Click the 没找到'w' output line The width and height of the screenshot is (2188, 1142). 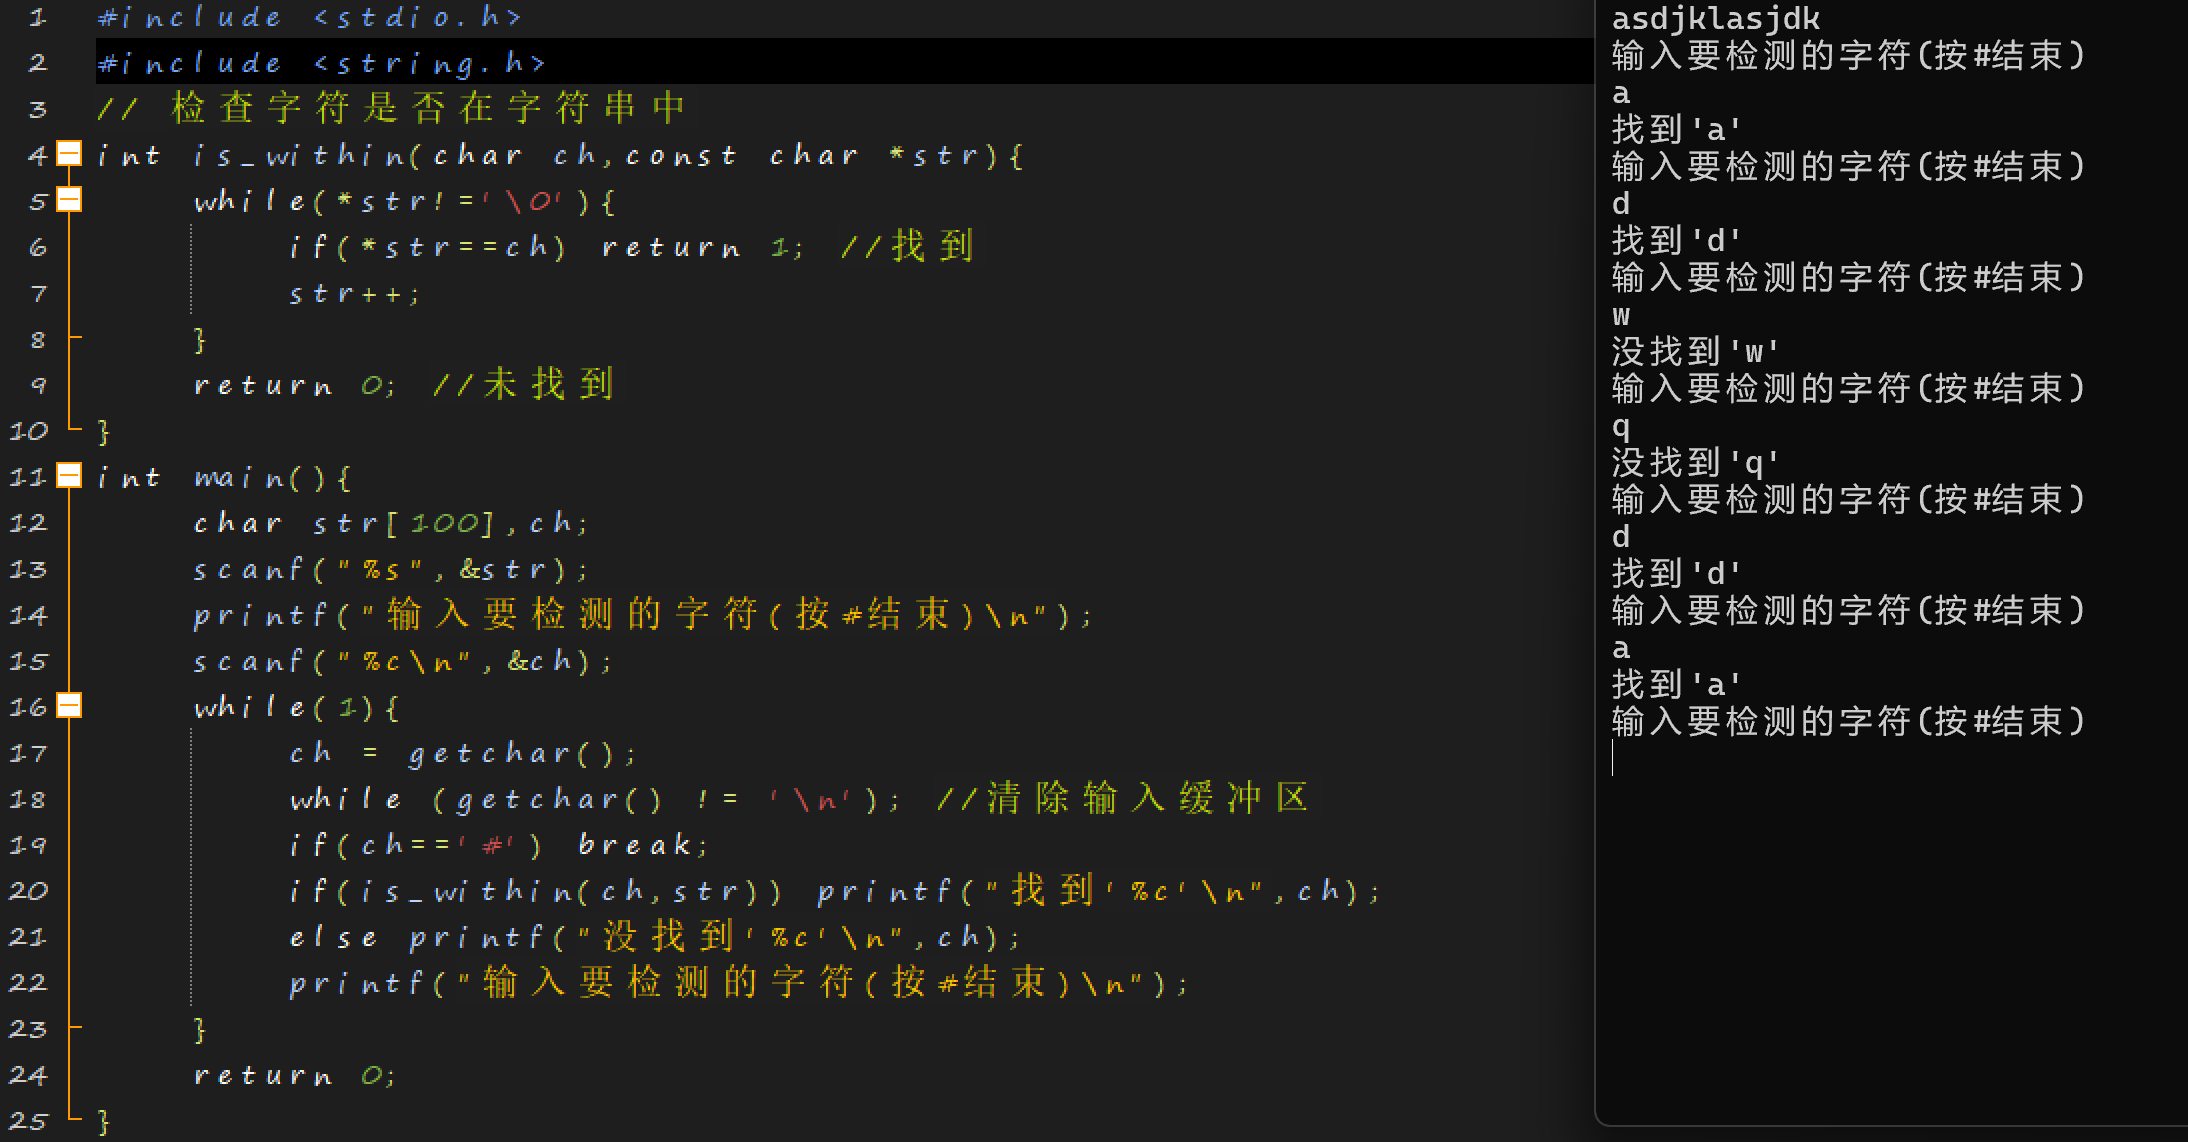1695,351
